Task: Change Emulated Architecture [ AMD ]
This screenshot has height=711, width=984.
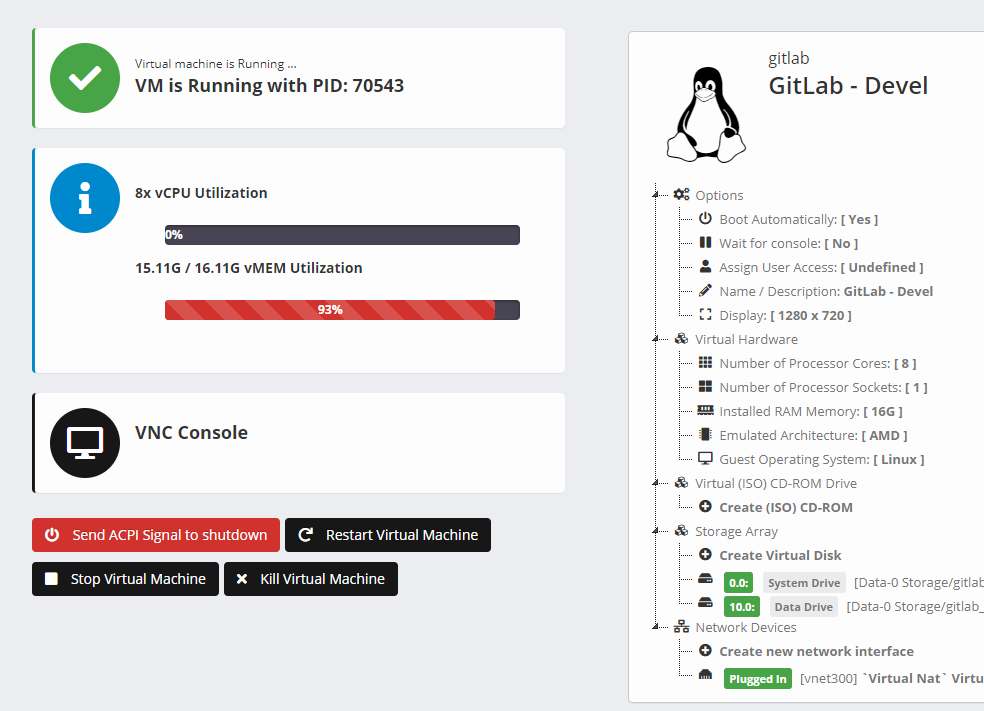Action: pos(884,436)
